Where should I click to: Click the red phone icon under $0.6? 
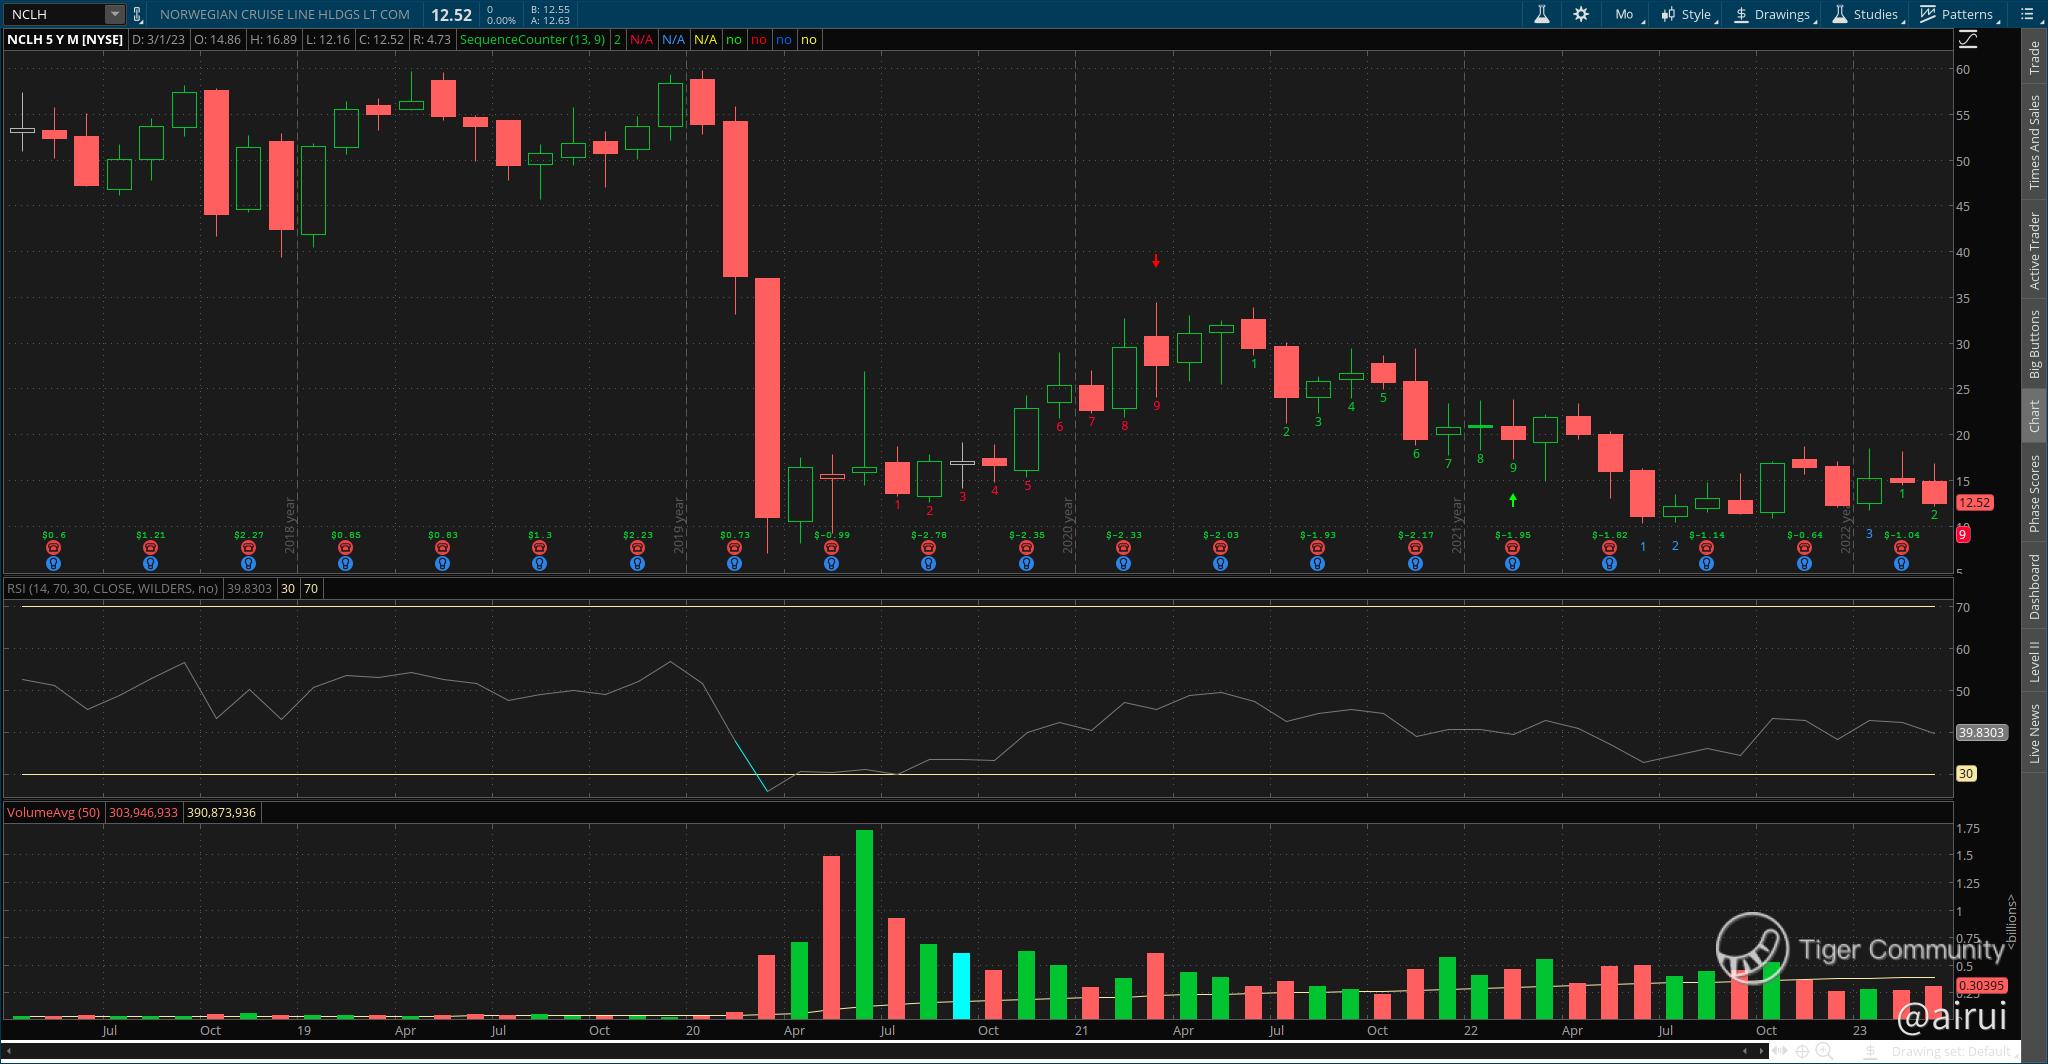click(x=54, y=548)
